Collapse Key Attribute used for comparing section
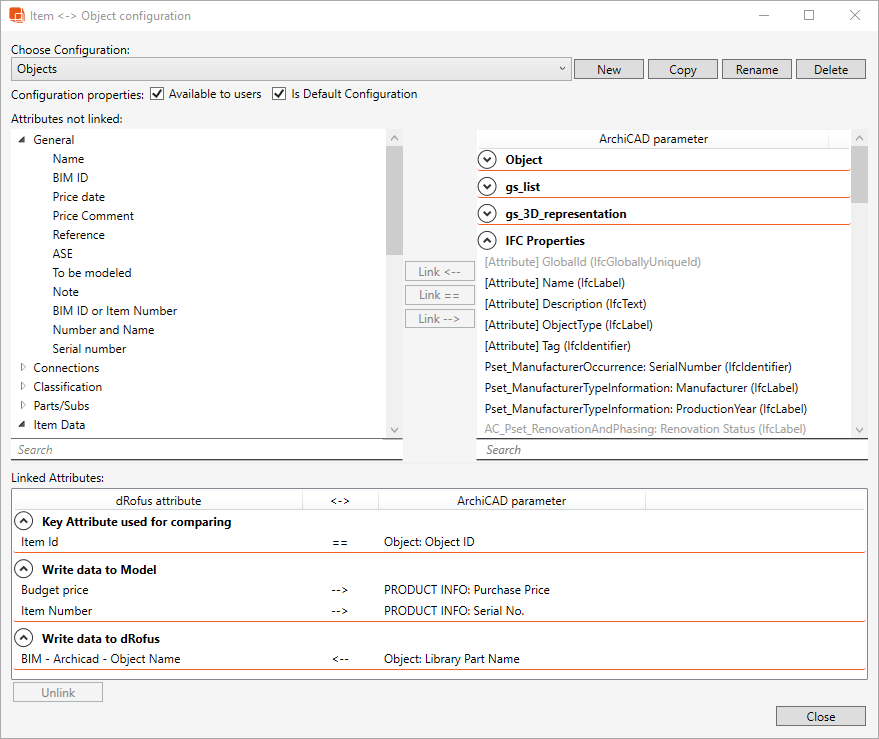879x739 pixels. click(23, 522)
